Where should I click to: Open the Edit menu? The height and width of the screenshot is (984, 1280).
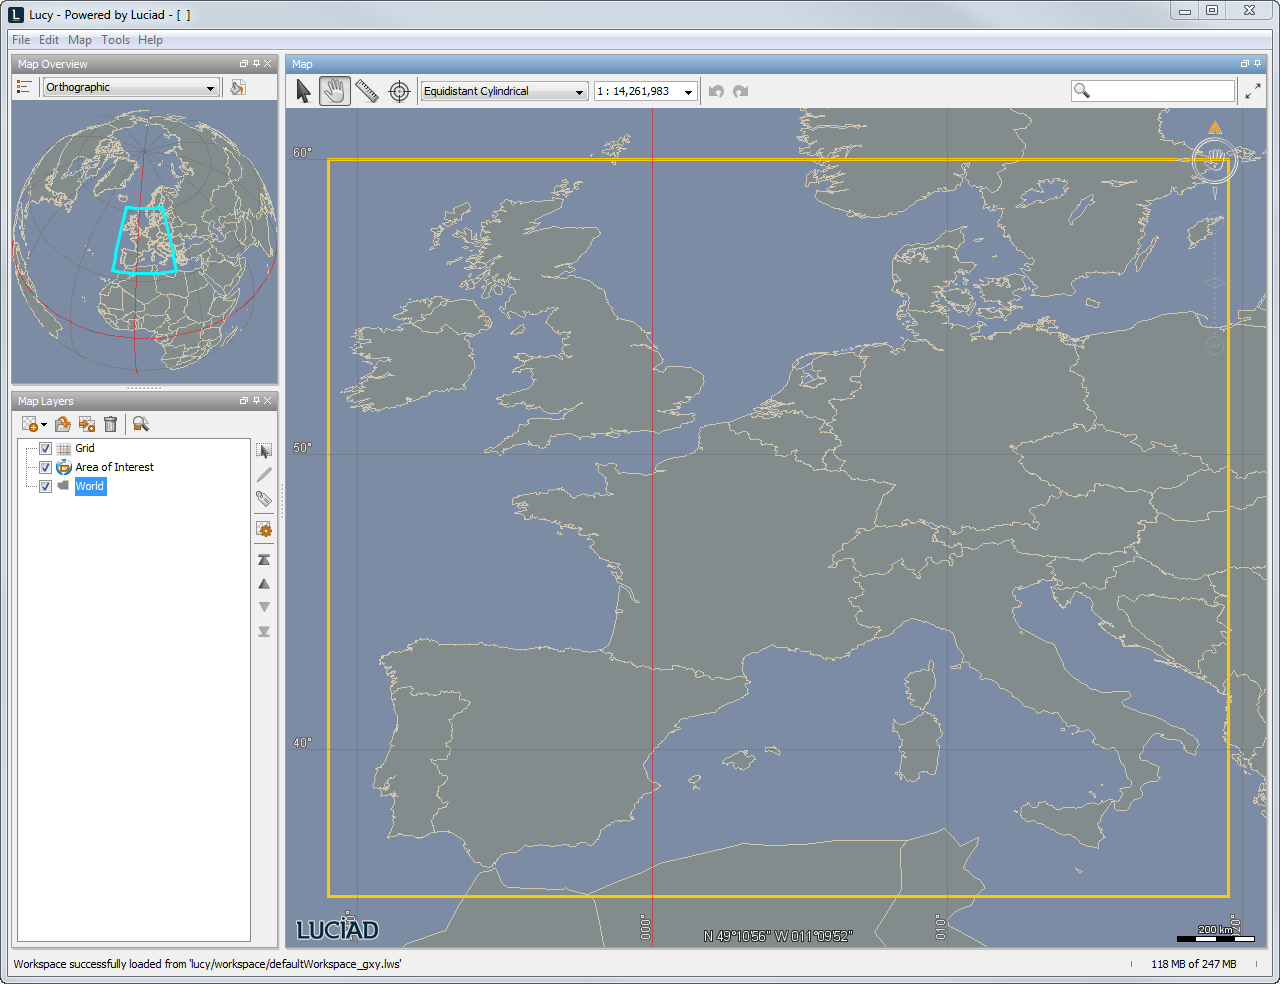49,40
